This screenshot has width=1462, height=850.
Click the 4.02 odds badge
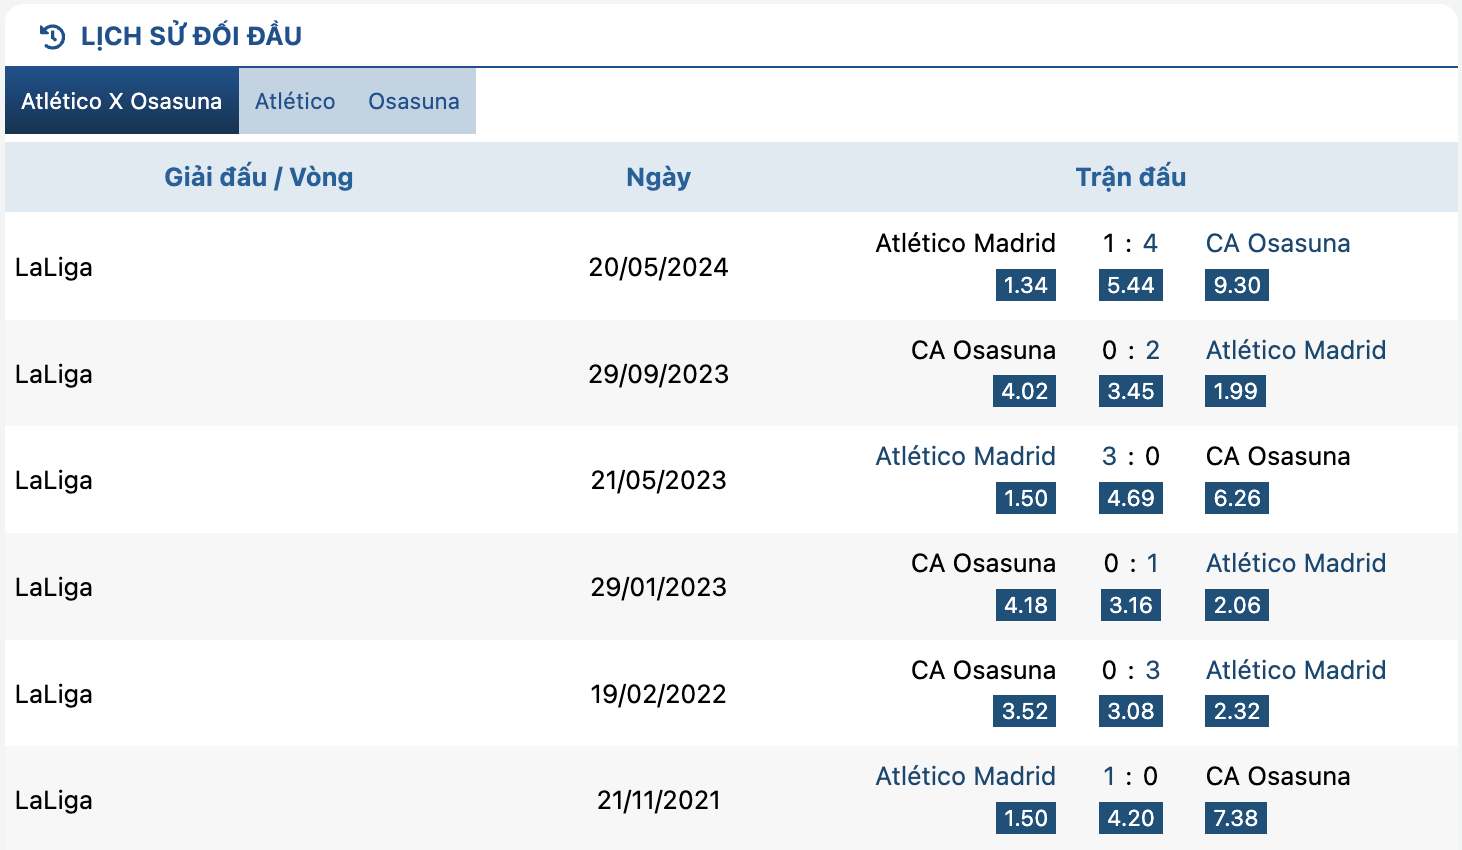point(1025,391)
